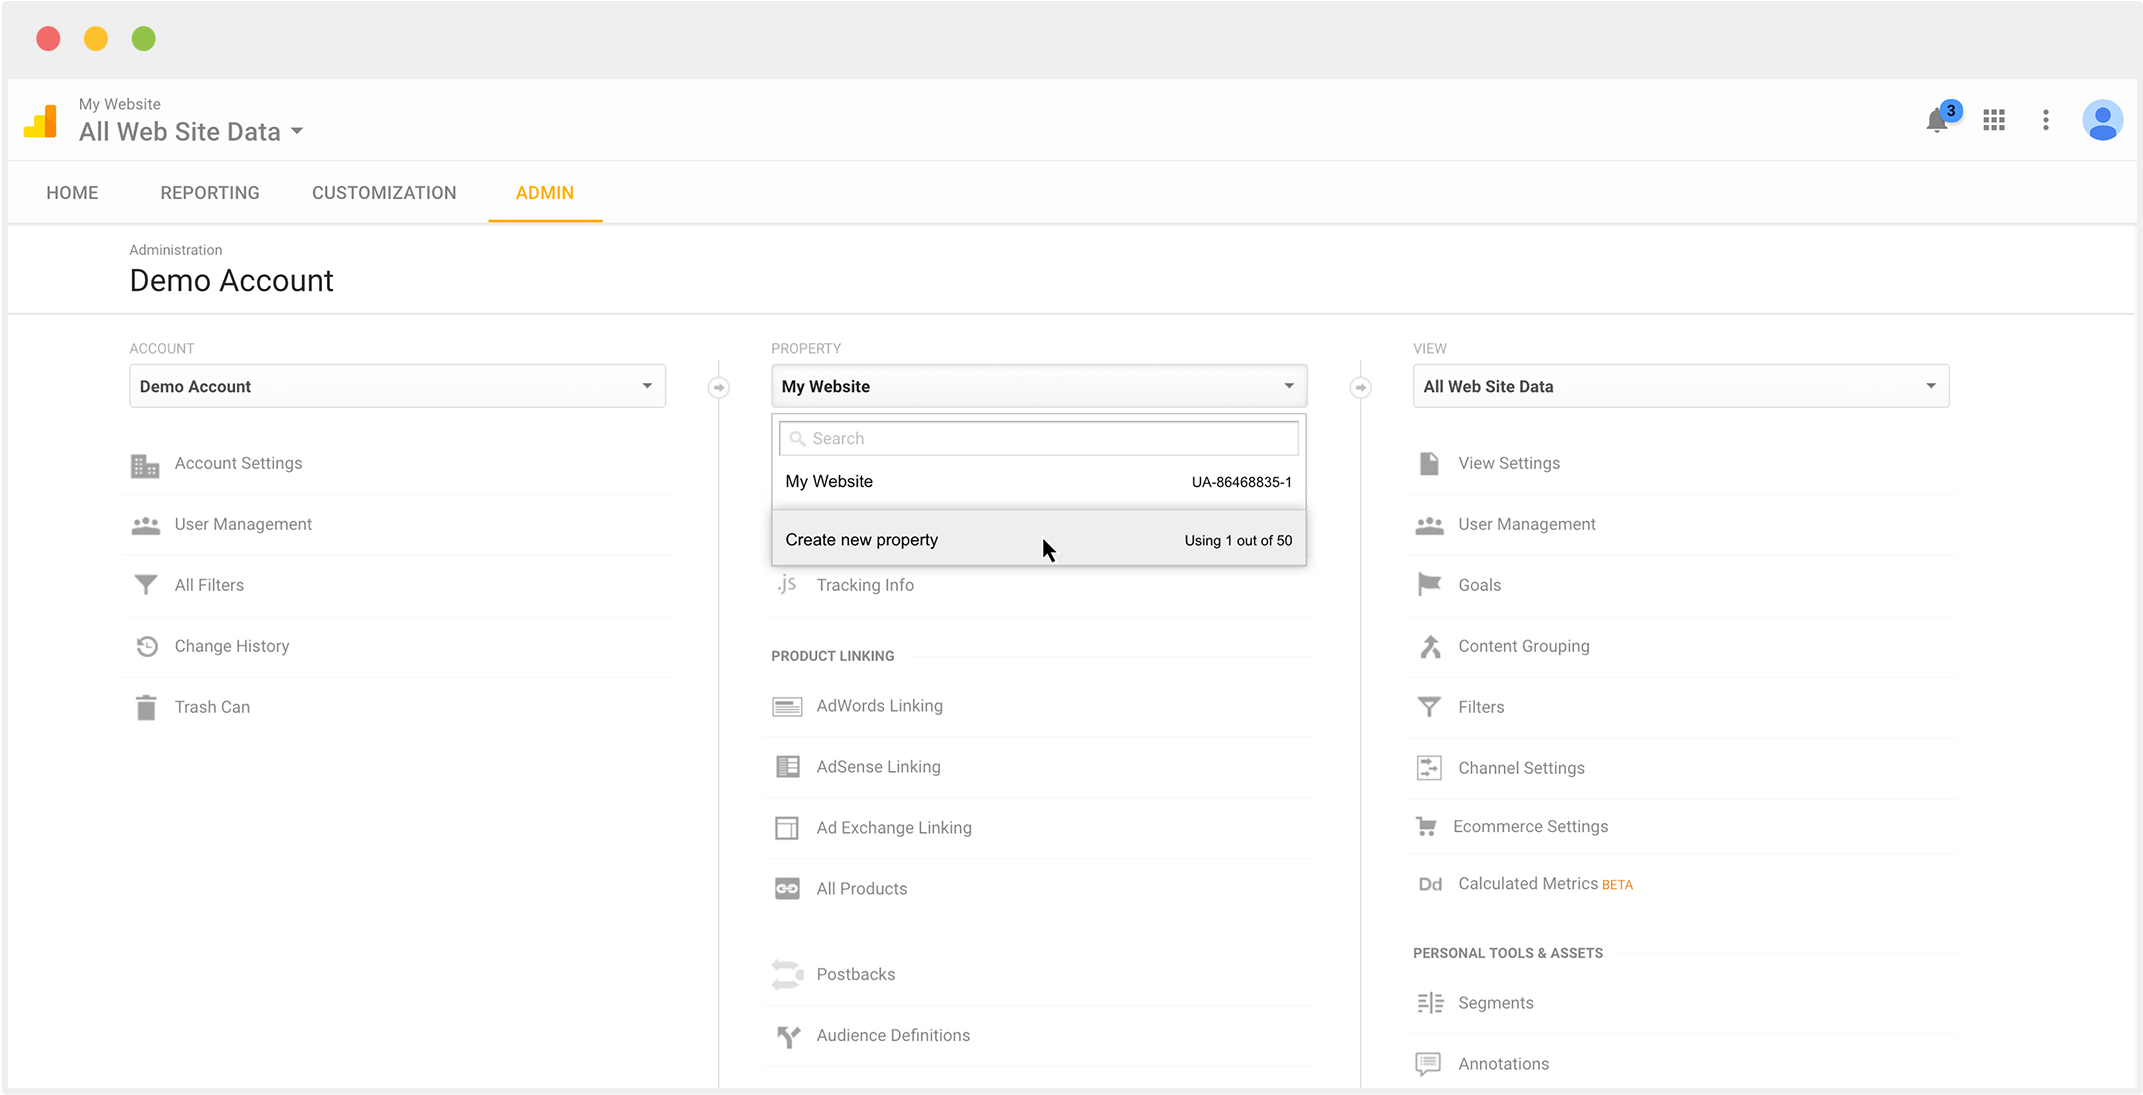This screenshot has width=2143, height=1095.
Task: Click the Channel Settings text
Action: click(x=1522, y=768)
